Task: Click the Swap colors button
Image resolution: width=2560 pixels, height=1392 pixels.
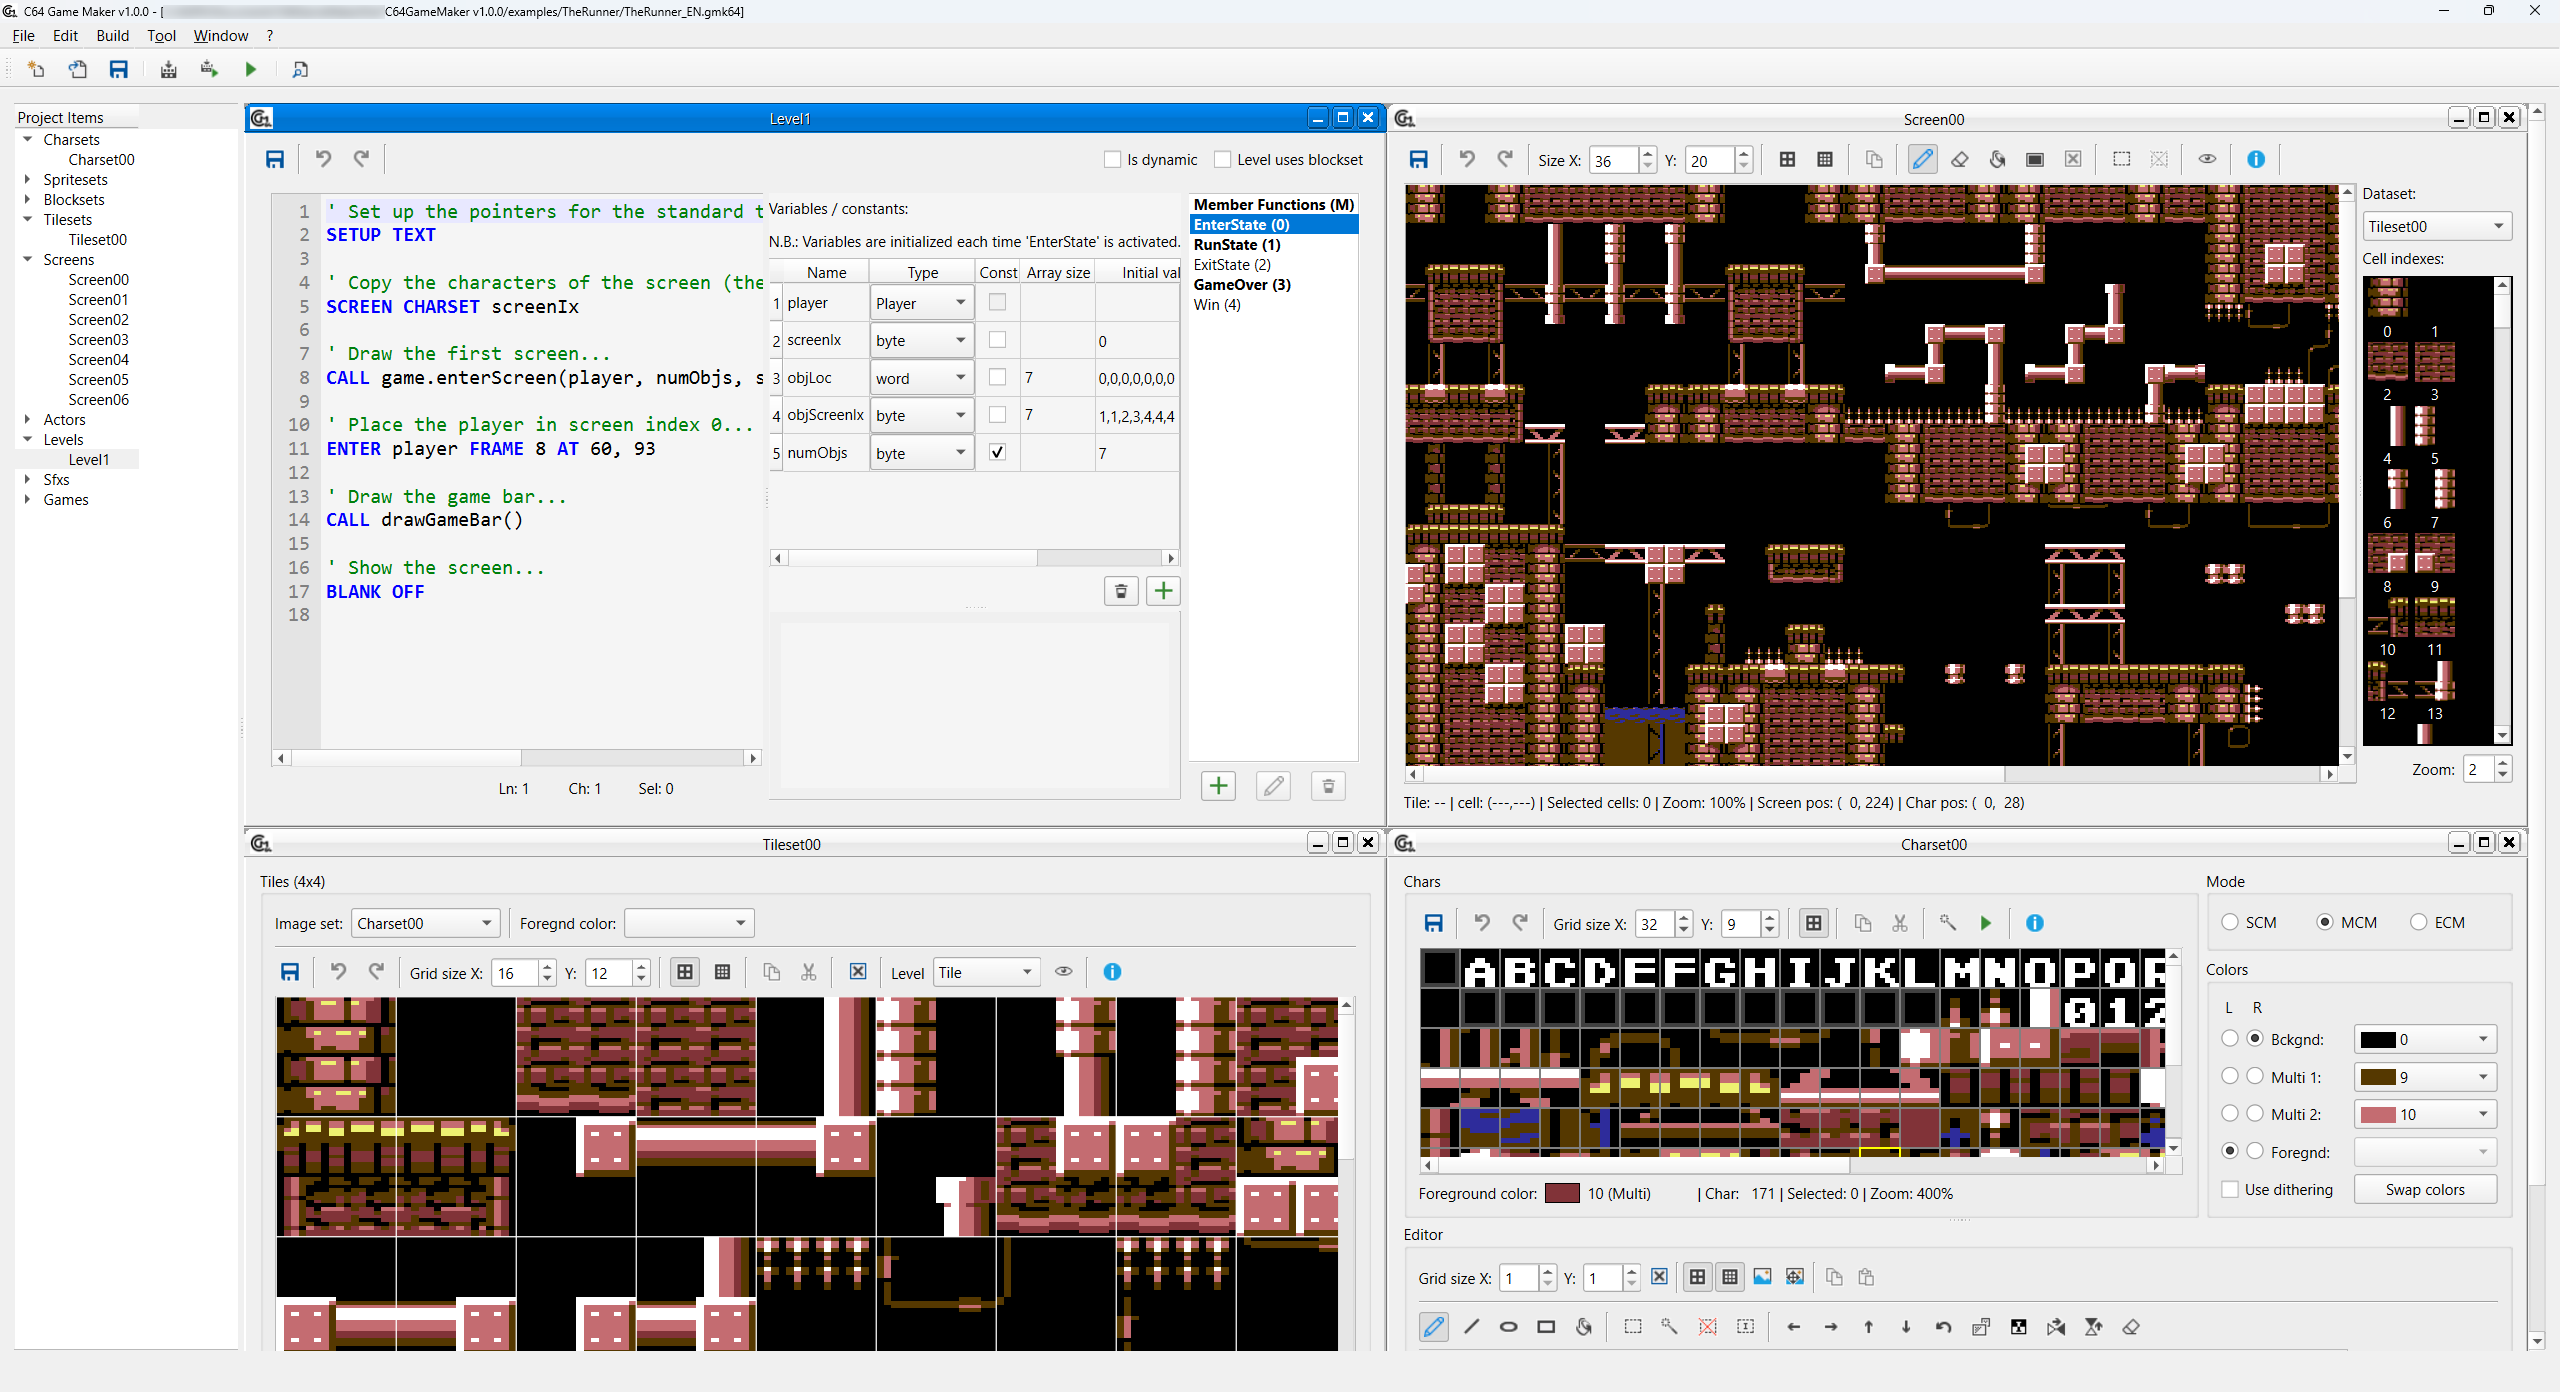Action: click(2425, 1189)
